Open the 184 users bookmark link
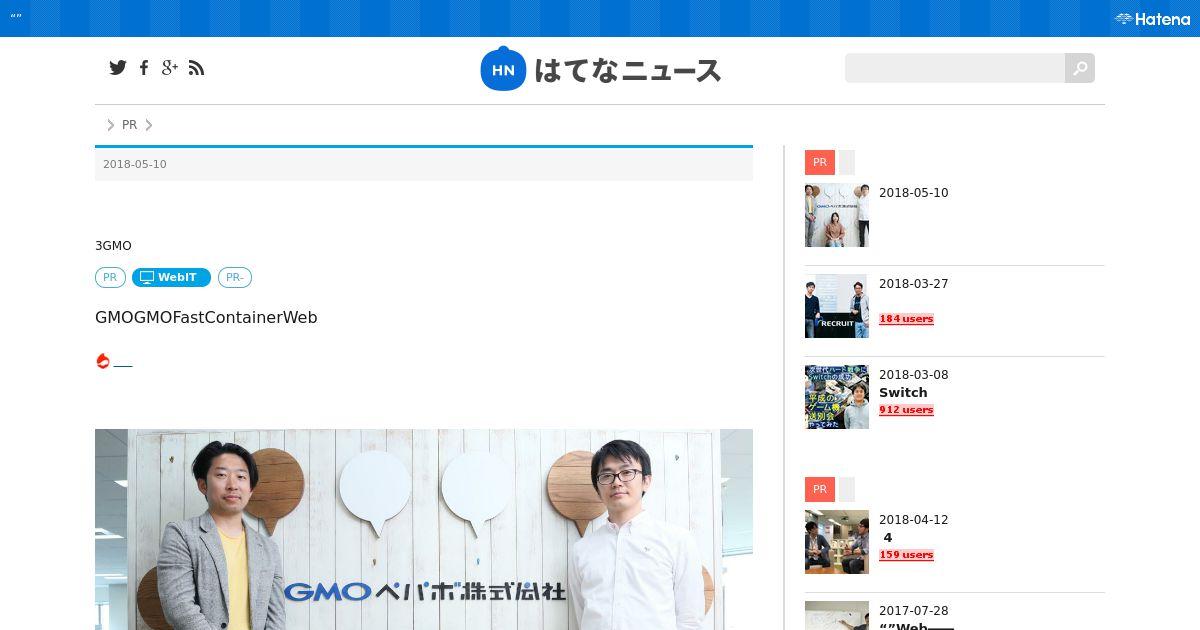 (x=906, y=319)
